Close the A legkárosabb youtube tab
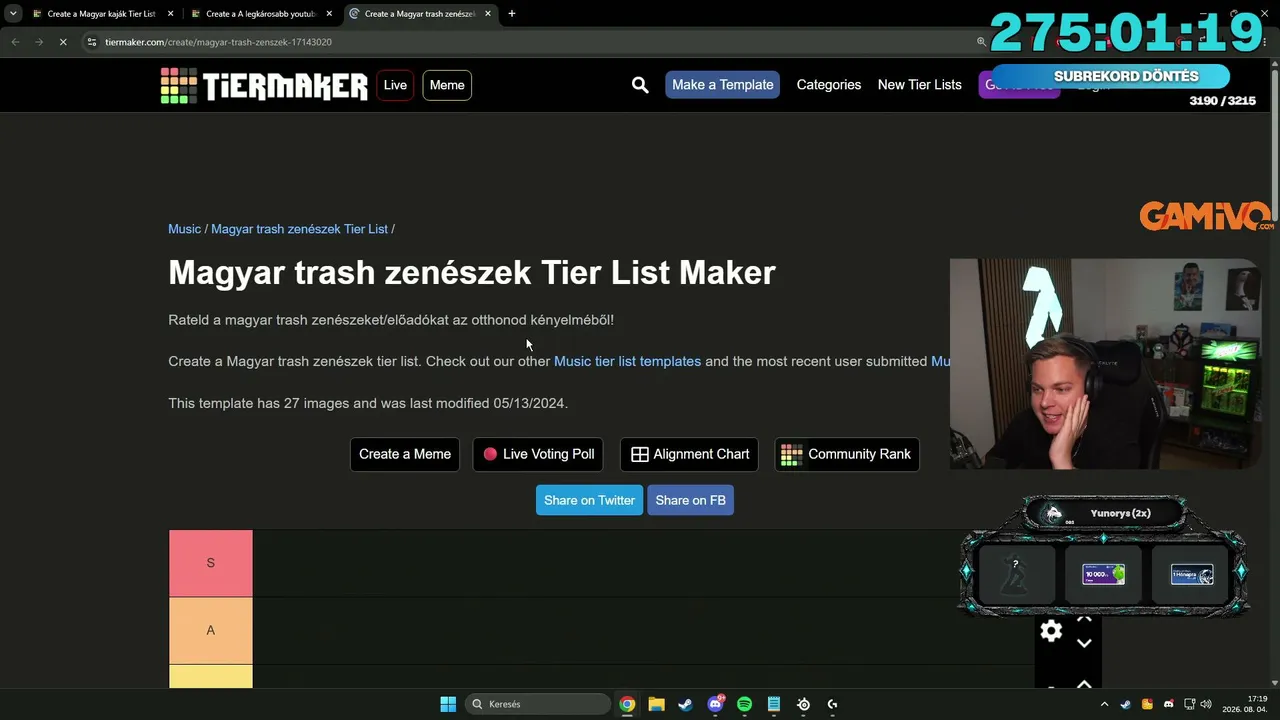This screenshot has height=720, width=1280. (x=329, y=14)
